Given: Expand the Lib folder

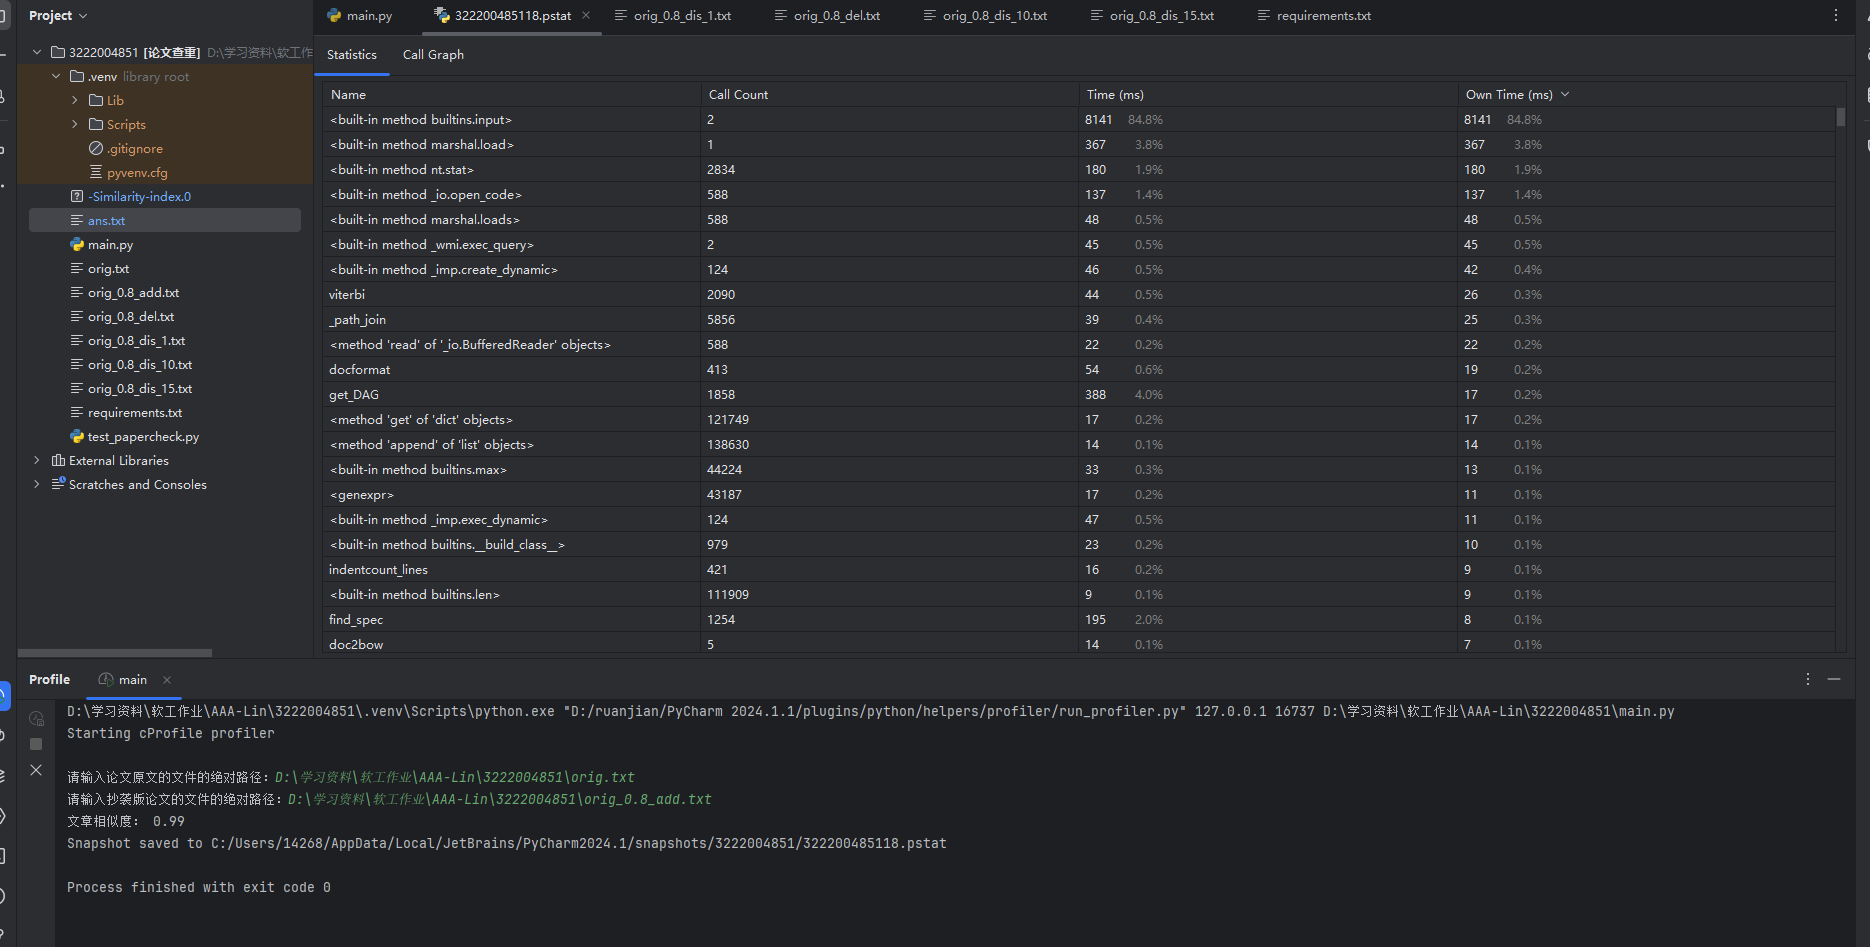Looking at the screenshot, I should tap(75, 100).
